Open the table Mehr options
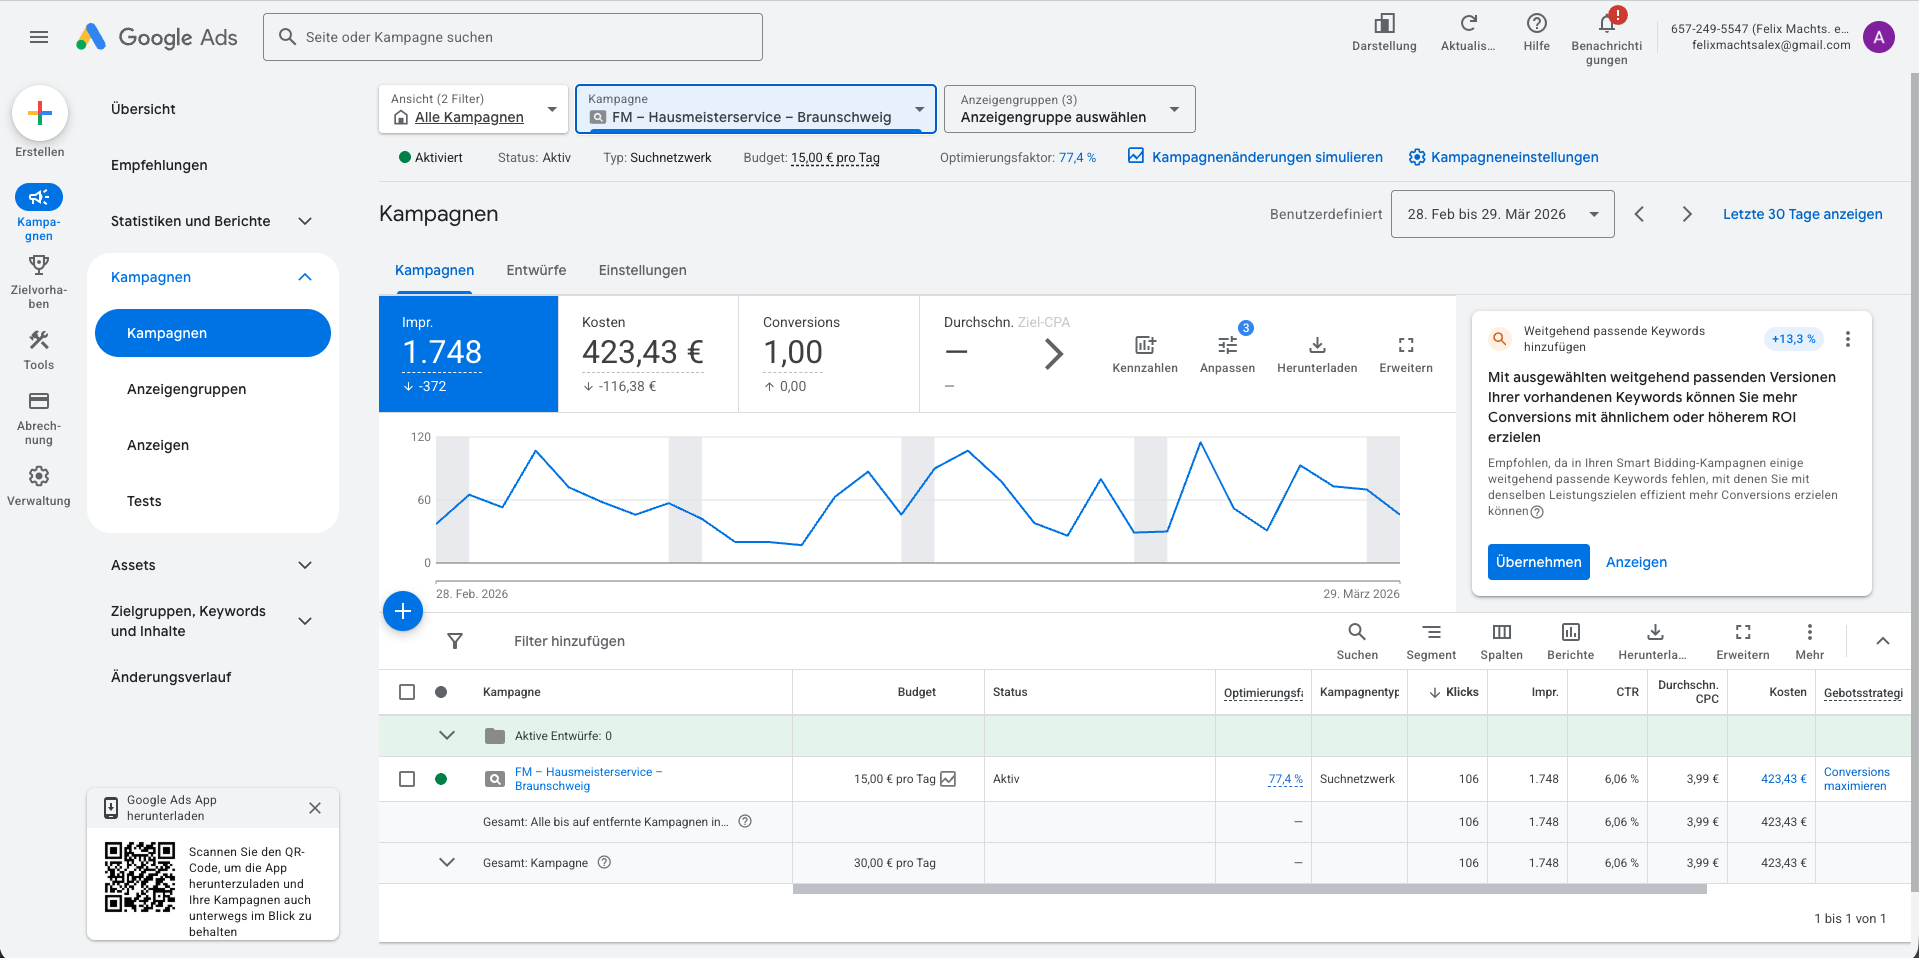The image size is (1919, 958). point(1810,632)
